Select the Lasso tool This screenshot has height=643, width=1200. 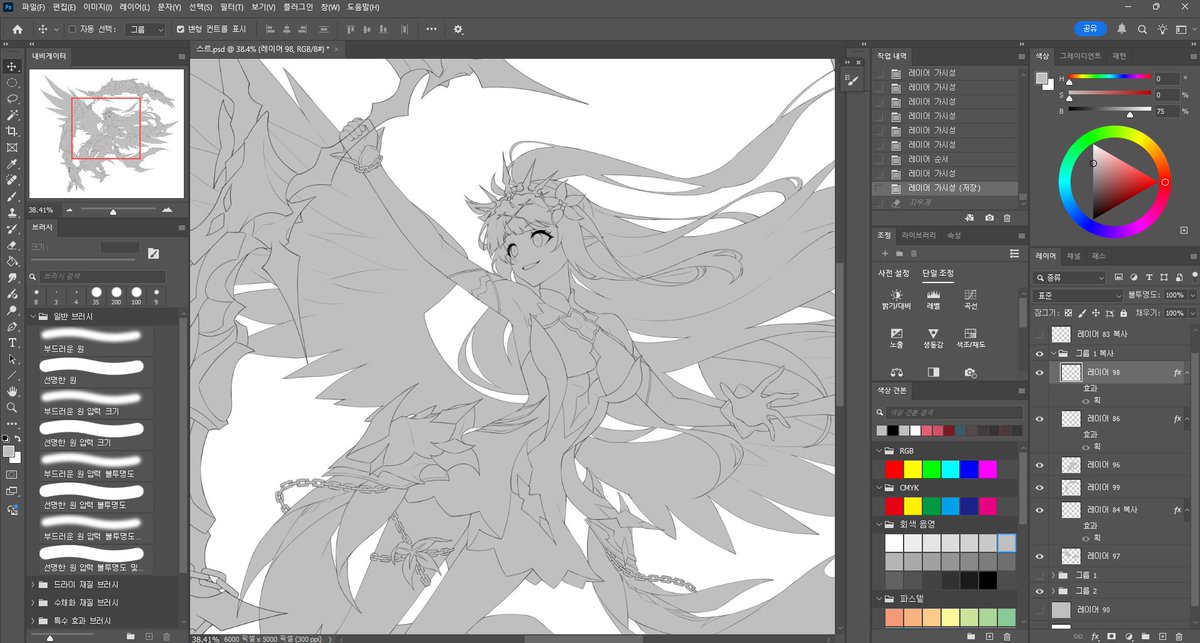coord(12,99)
